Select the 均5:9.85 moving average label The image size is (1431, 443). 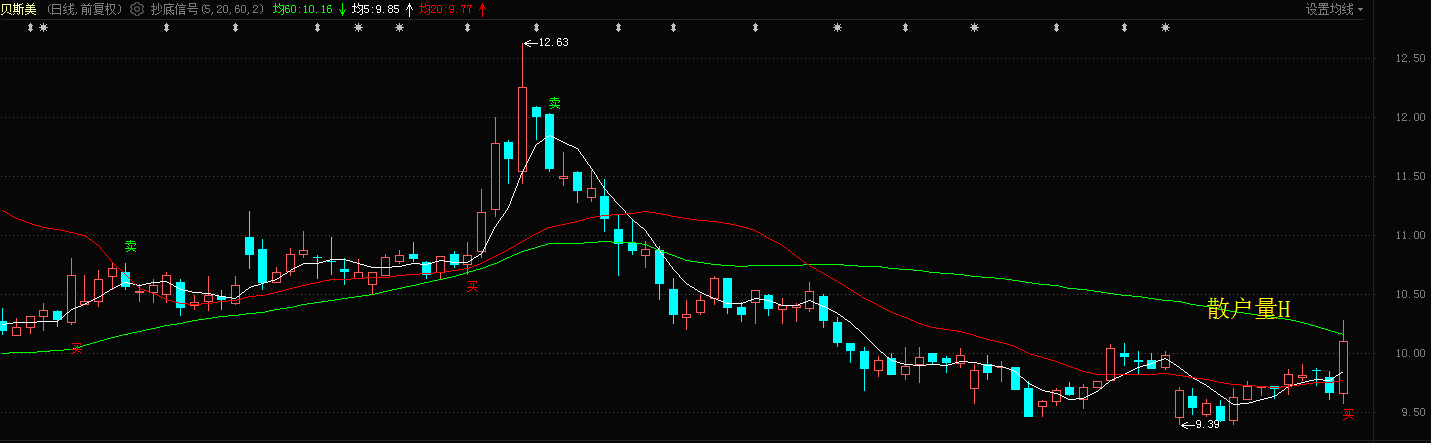point(376,10)
